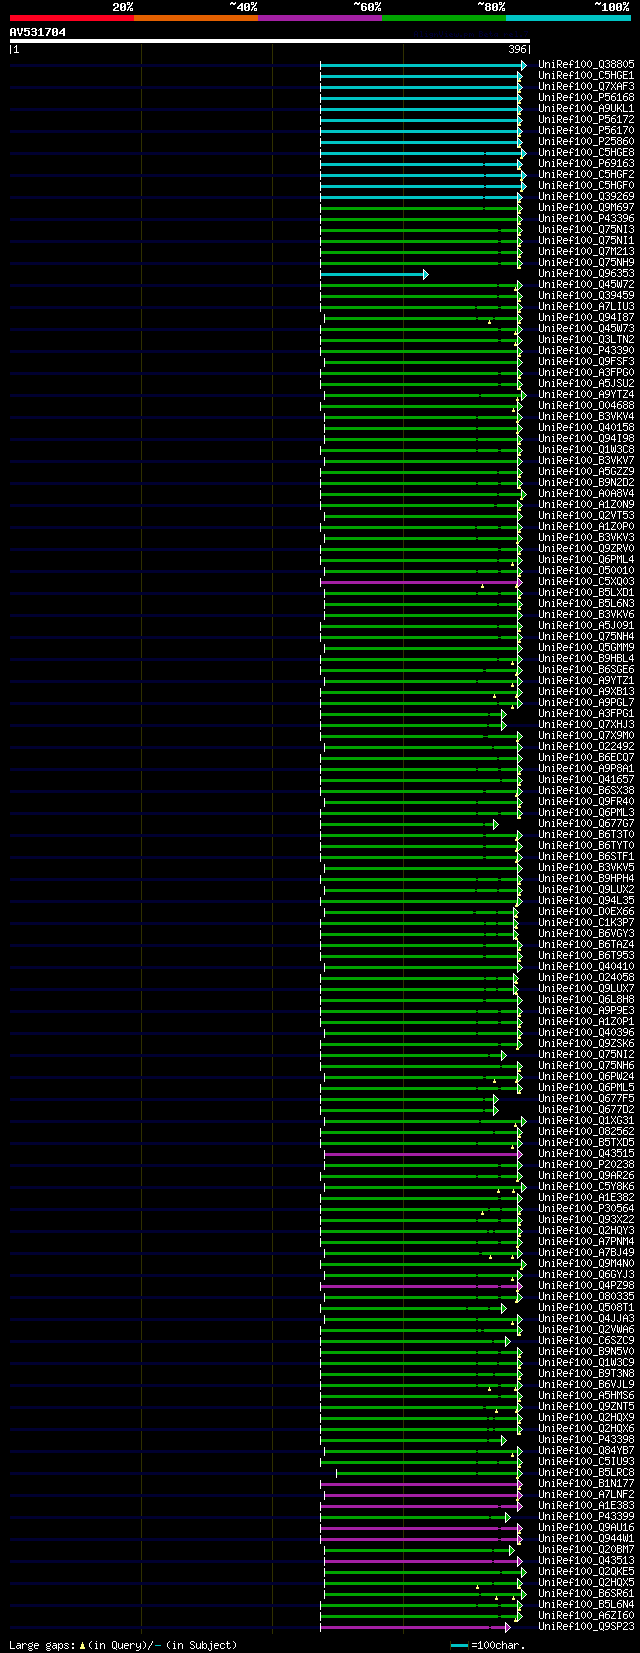Select the UniRef100_Q9M697 label
The height and width of the screenshot is (1653, 640).
[586, 207]
